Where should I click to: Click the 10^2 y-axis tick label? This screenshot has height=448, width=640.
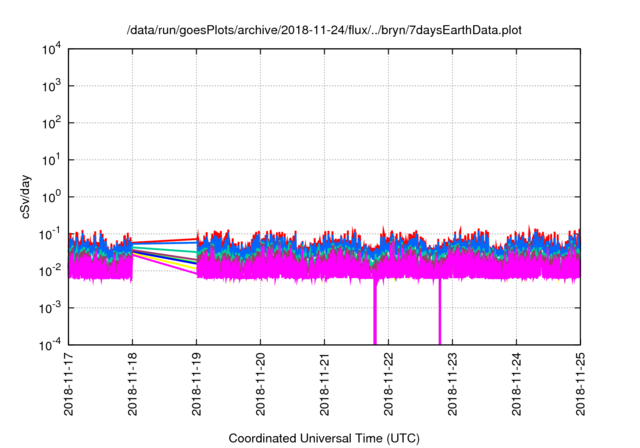52,123
